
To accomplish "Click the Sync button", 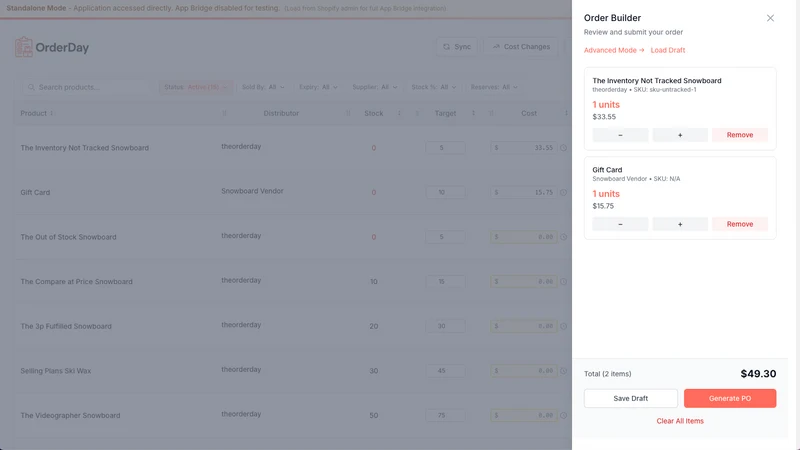I will click(x=457, y=46).
